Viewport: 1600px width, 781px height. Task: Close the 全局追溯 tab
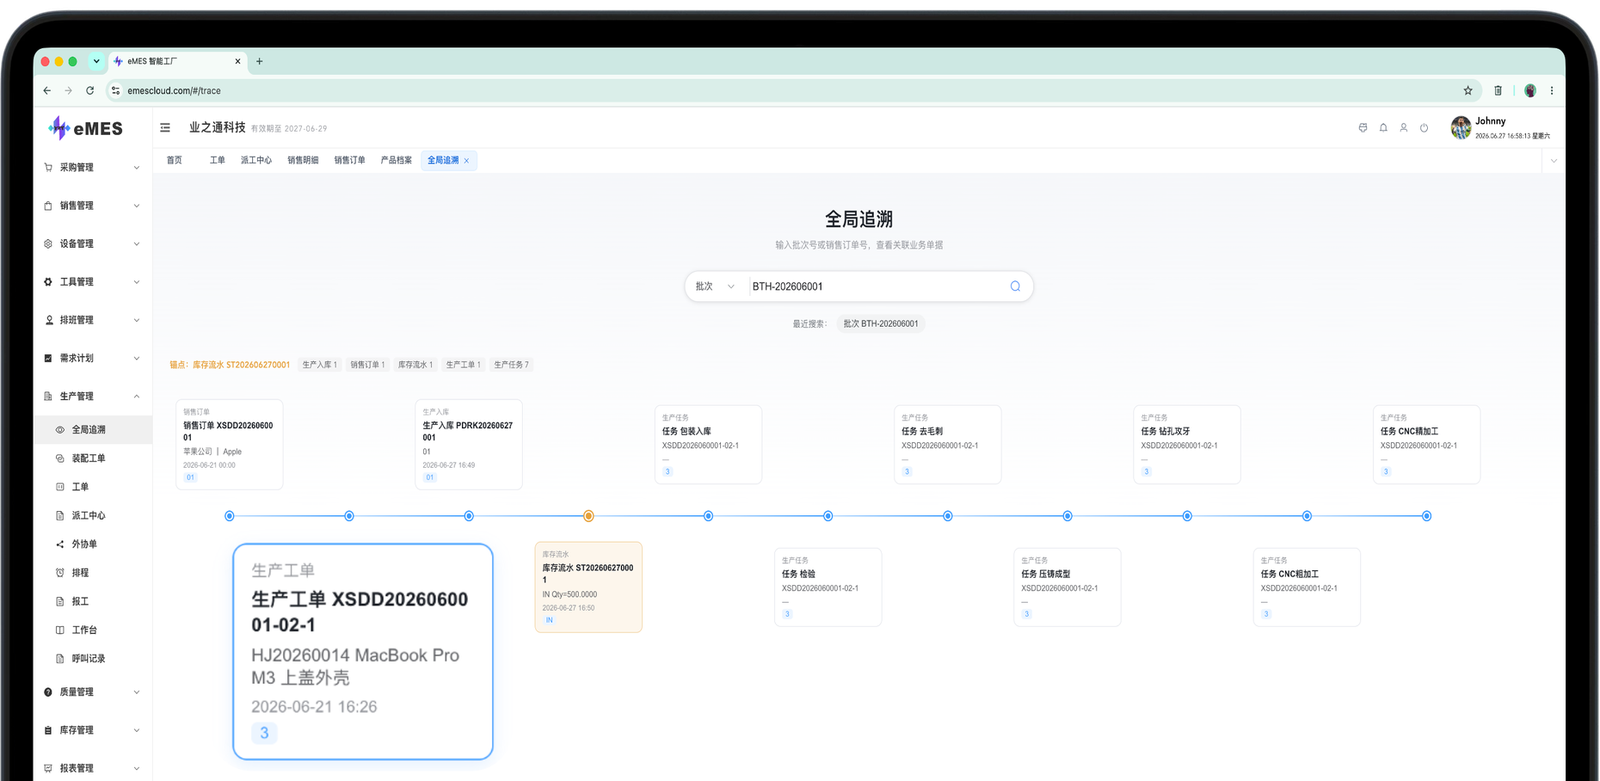pyautogui.click(x=466, y=161)
